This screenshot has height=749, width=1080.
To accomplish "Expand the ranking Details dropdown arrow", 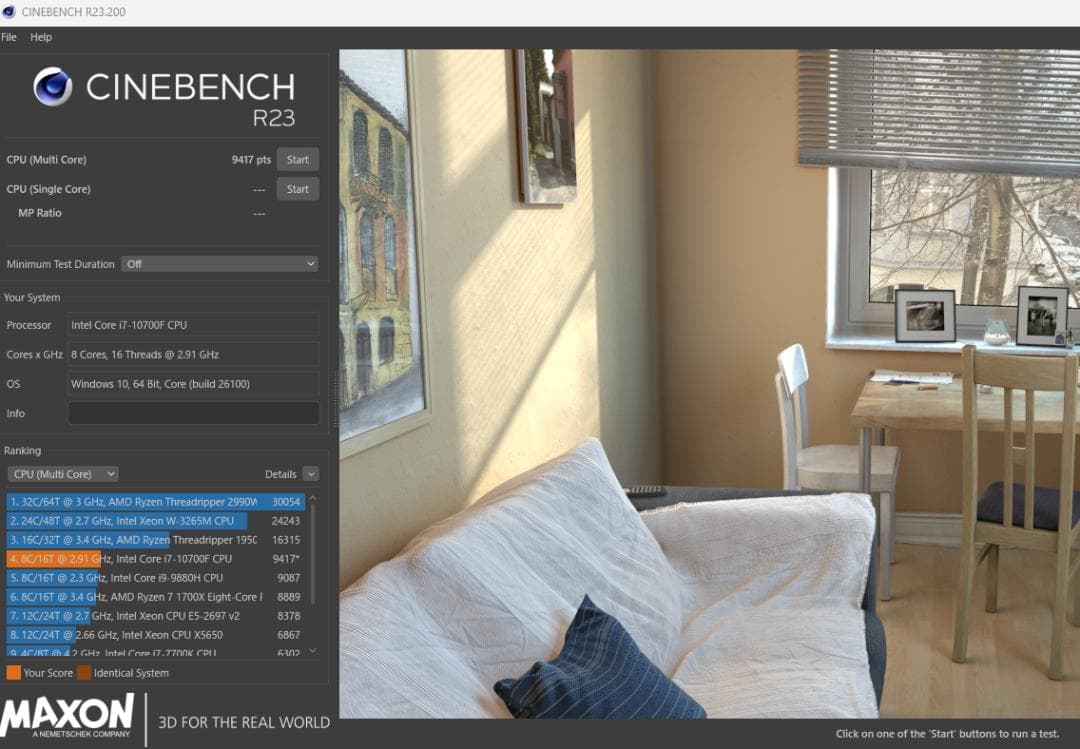I will coord(311,474).
